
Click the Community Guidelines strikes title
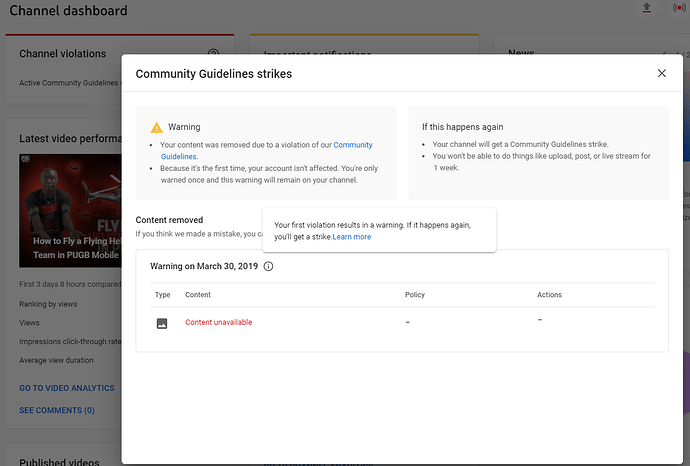click(x=214, y=74)
